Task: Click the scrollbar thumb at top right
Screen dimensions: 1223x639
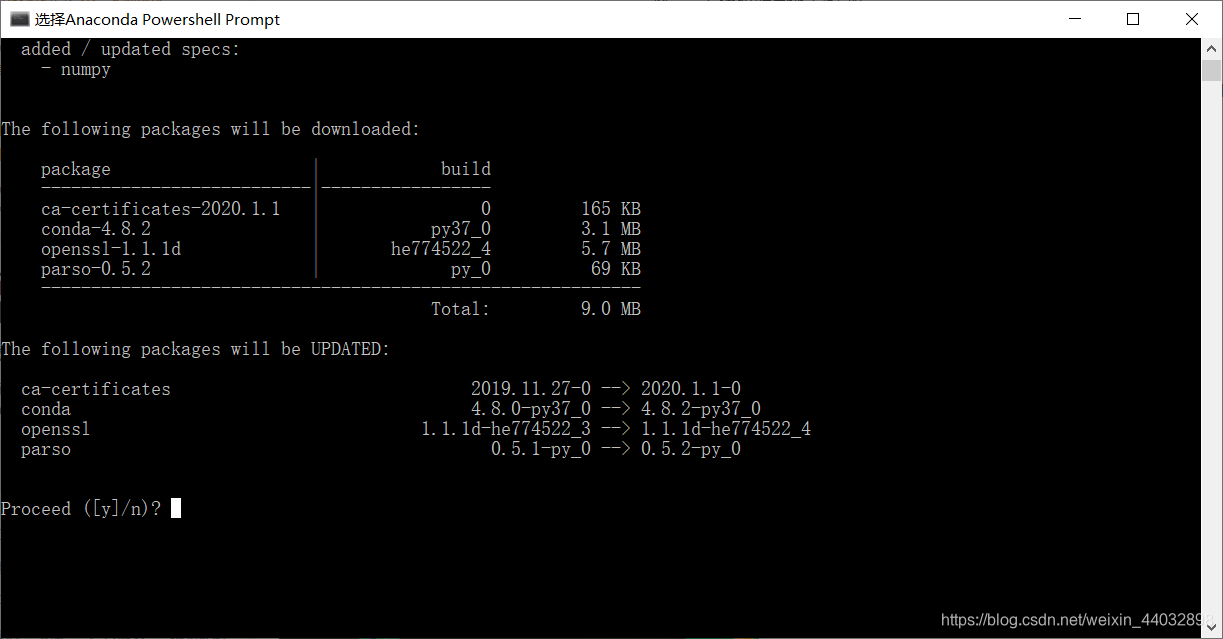Action: pos(1212,70)
